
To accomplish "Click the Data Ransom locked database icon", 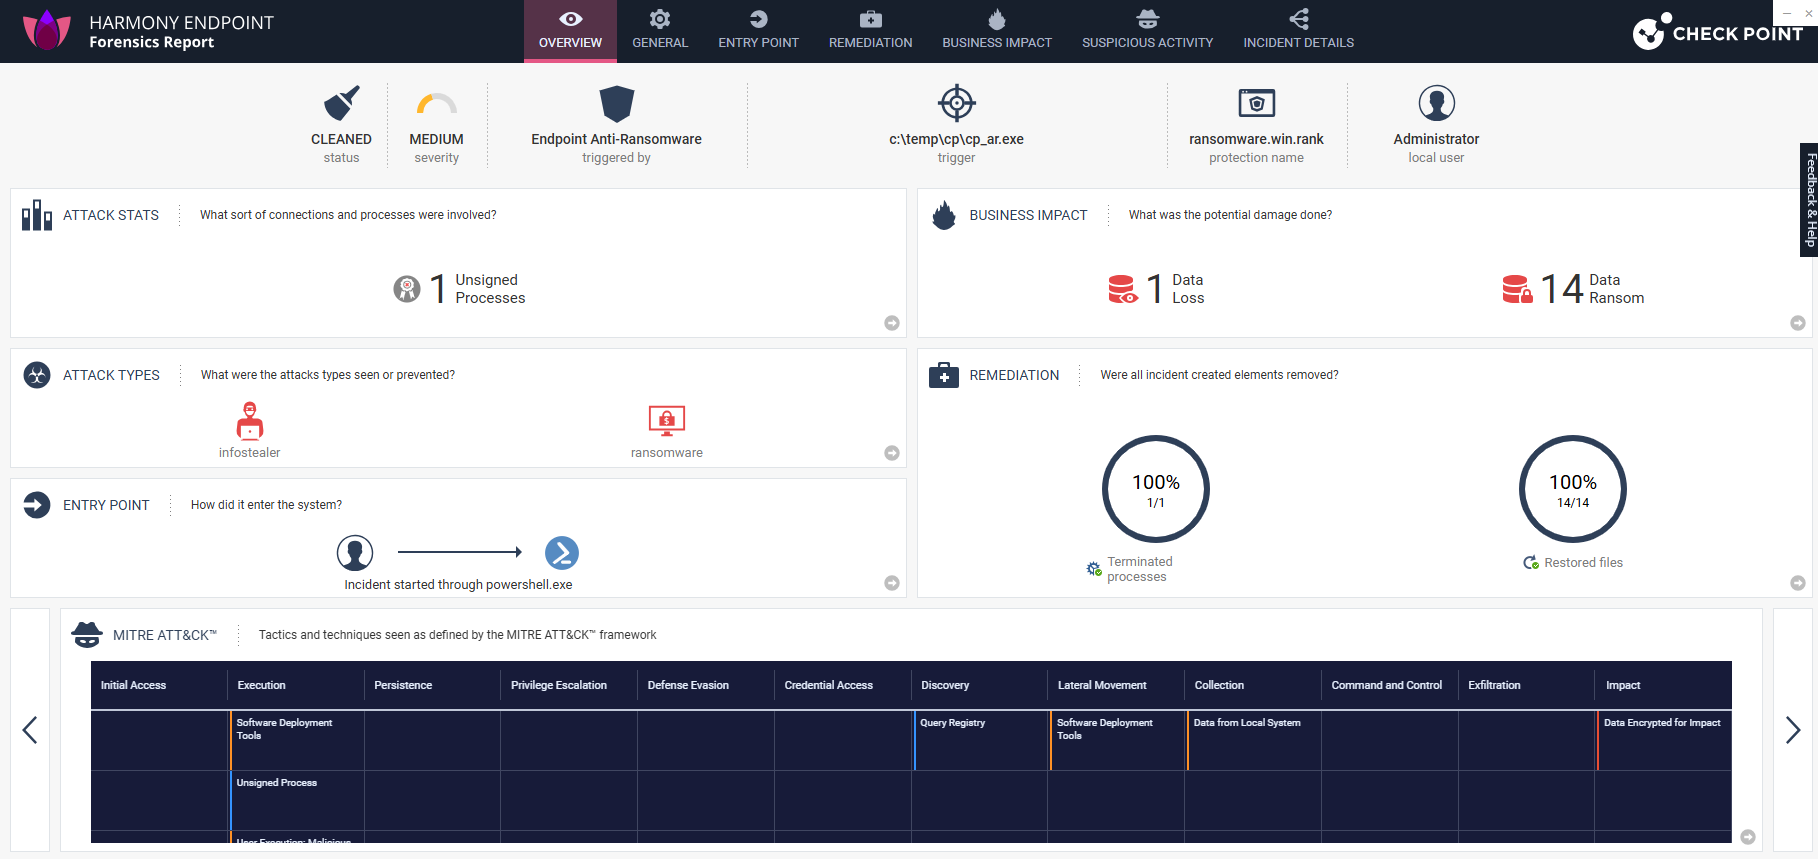I will 1517,289.
